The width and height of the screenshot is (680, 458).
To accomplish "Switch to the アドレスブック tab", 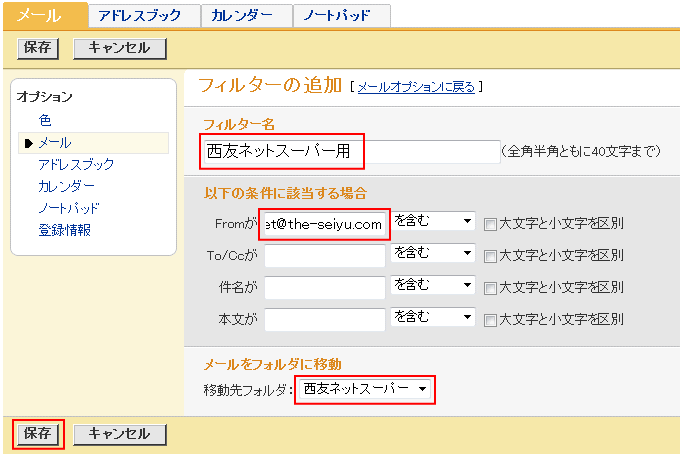I will pyautogui.click(x=142, y=15).
